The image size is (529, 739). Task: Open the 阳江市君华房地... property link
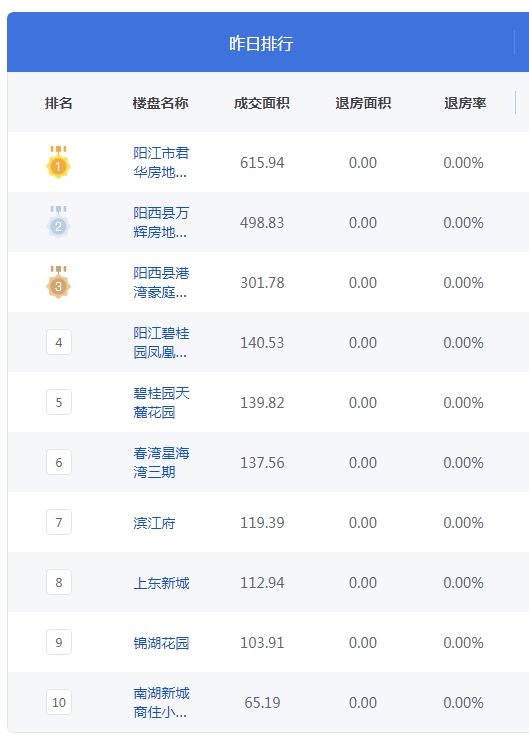[161, 163]
